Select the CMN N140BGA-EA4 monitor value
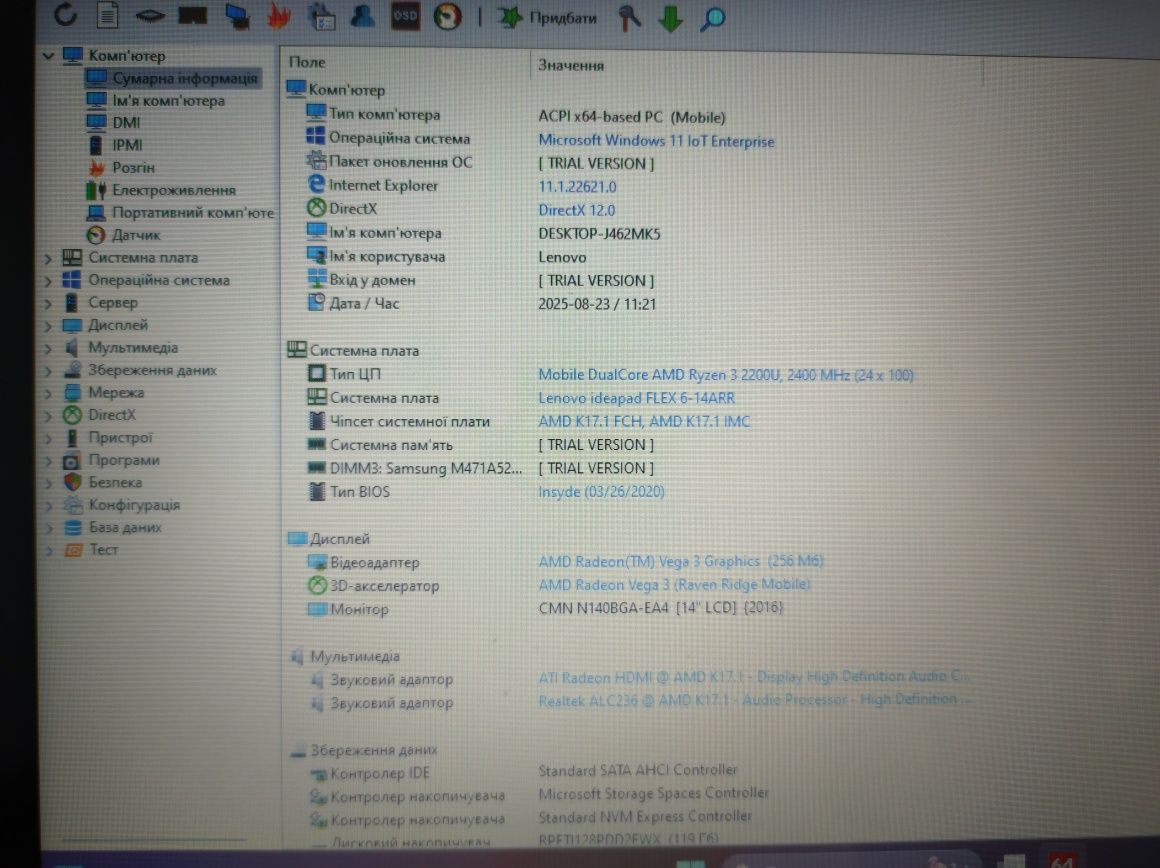 tap(661, 608)
